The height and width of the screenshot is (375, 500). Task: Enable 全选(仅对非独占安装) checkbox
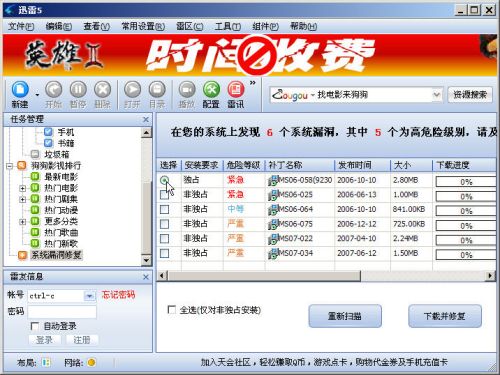(172, 310)
